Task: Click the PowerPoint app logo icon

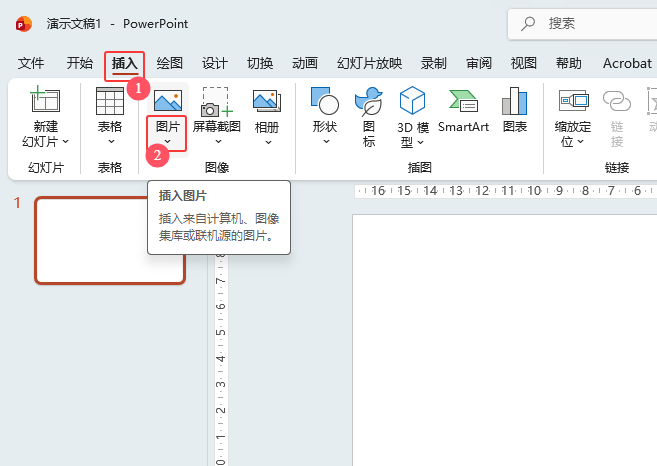Action: tap(24, 24)
